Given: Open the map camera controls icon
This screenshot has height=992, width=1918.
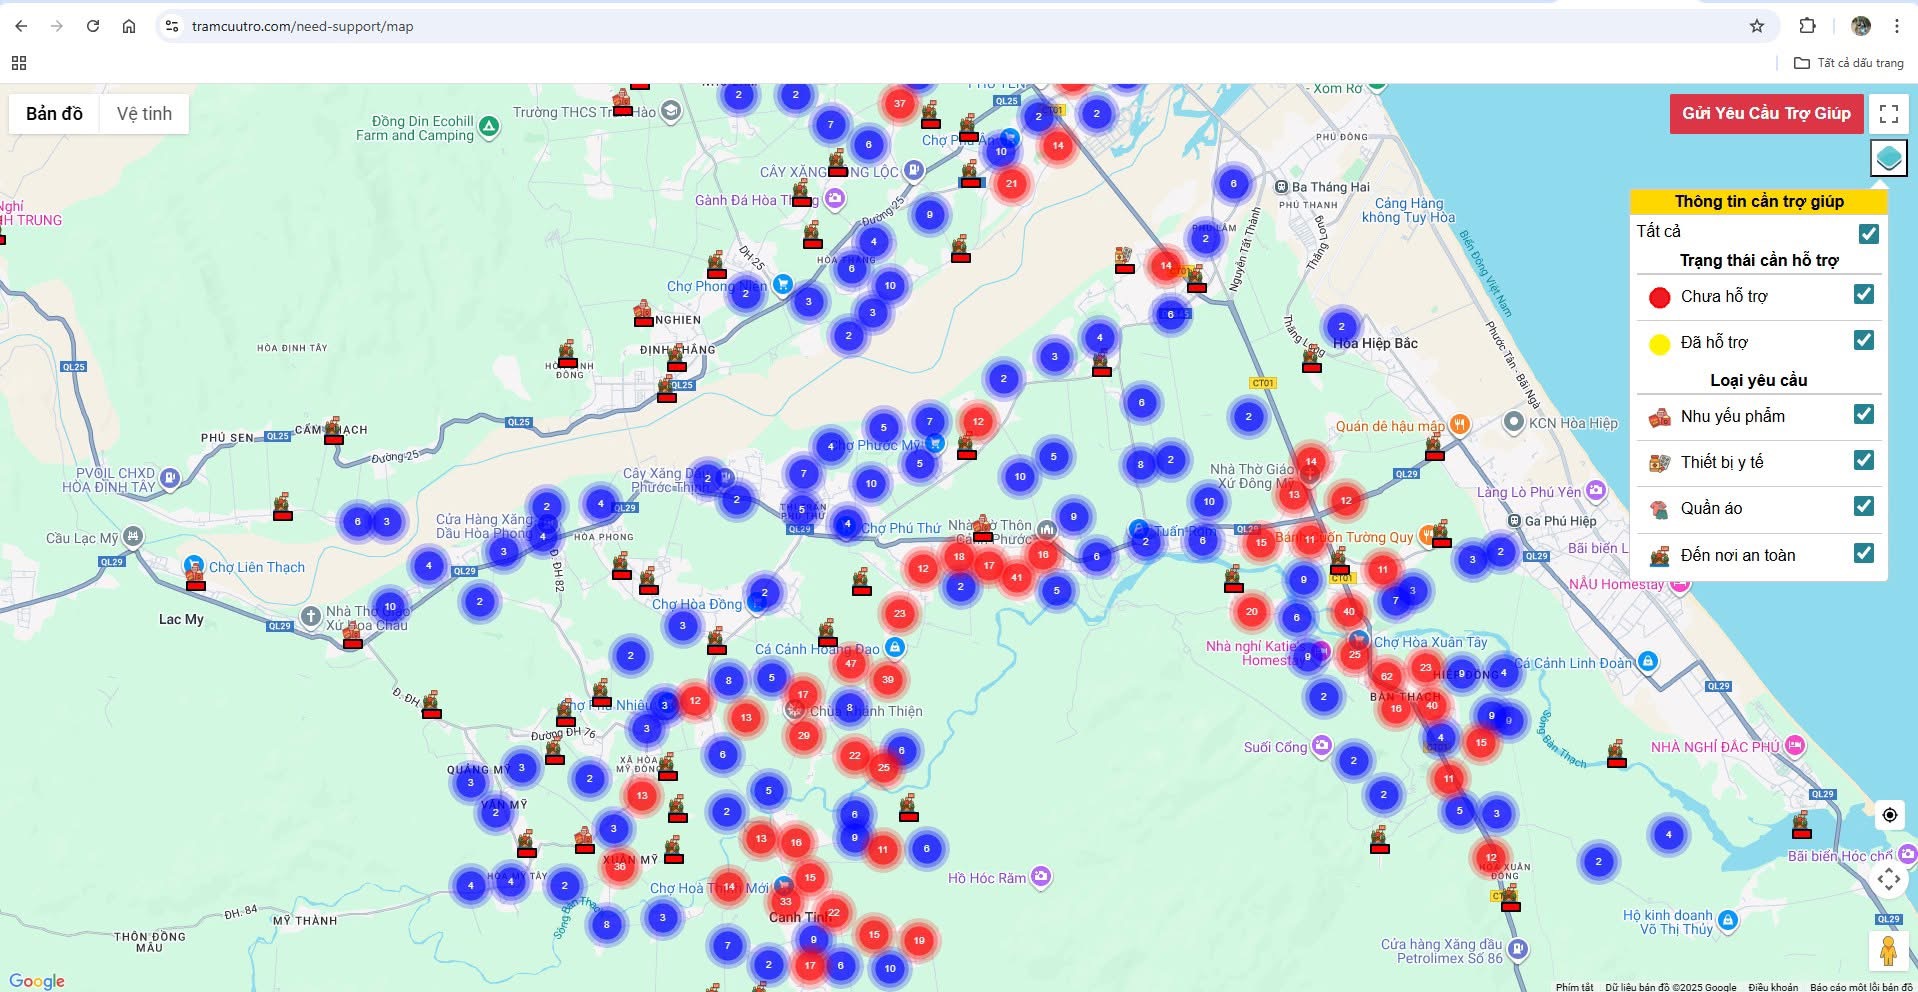Looking at the screenshot, I should (x=1888, y=879).
